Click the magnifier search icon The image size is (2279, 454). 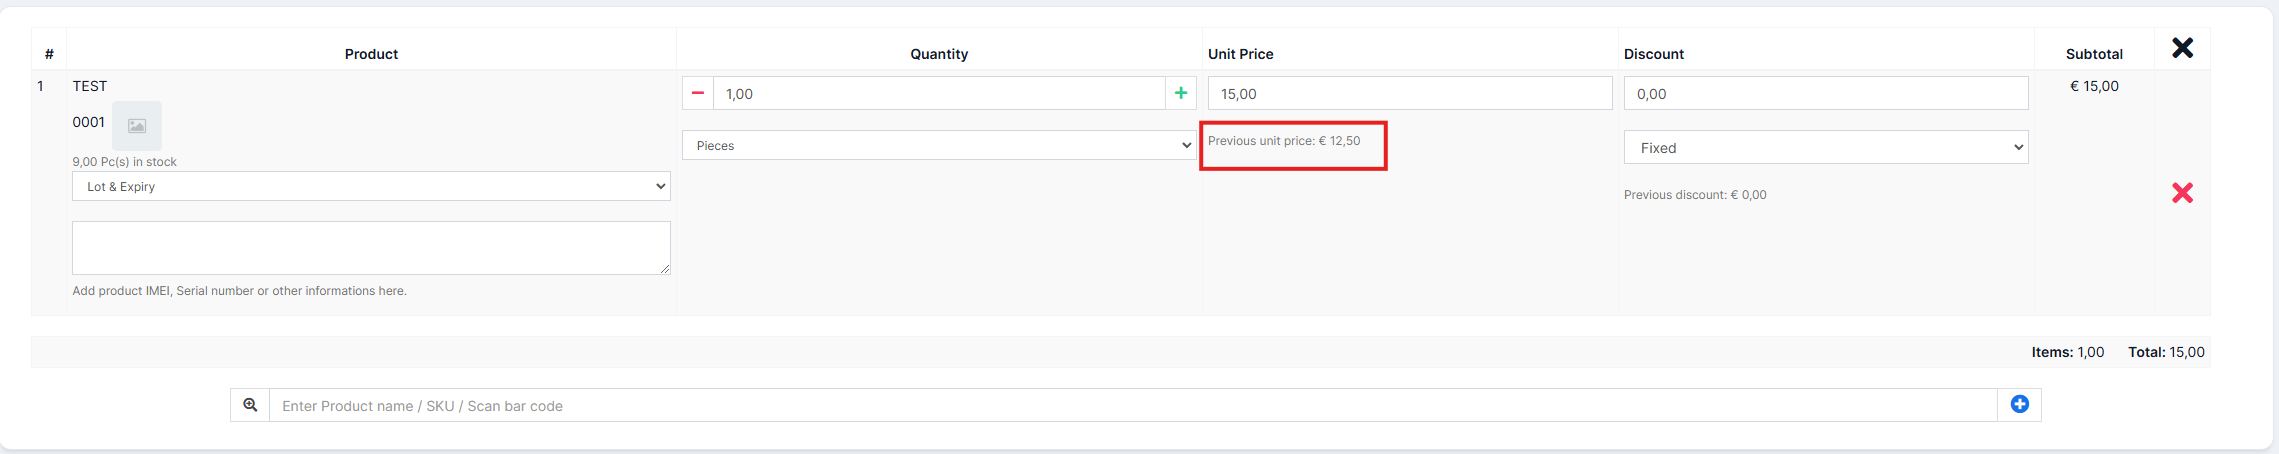250,405
